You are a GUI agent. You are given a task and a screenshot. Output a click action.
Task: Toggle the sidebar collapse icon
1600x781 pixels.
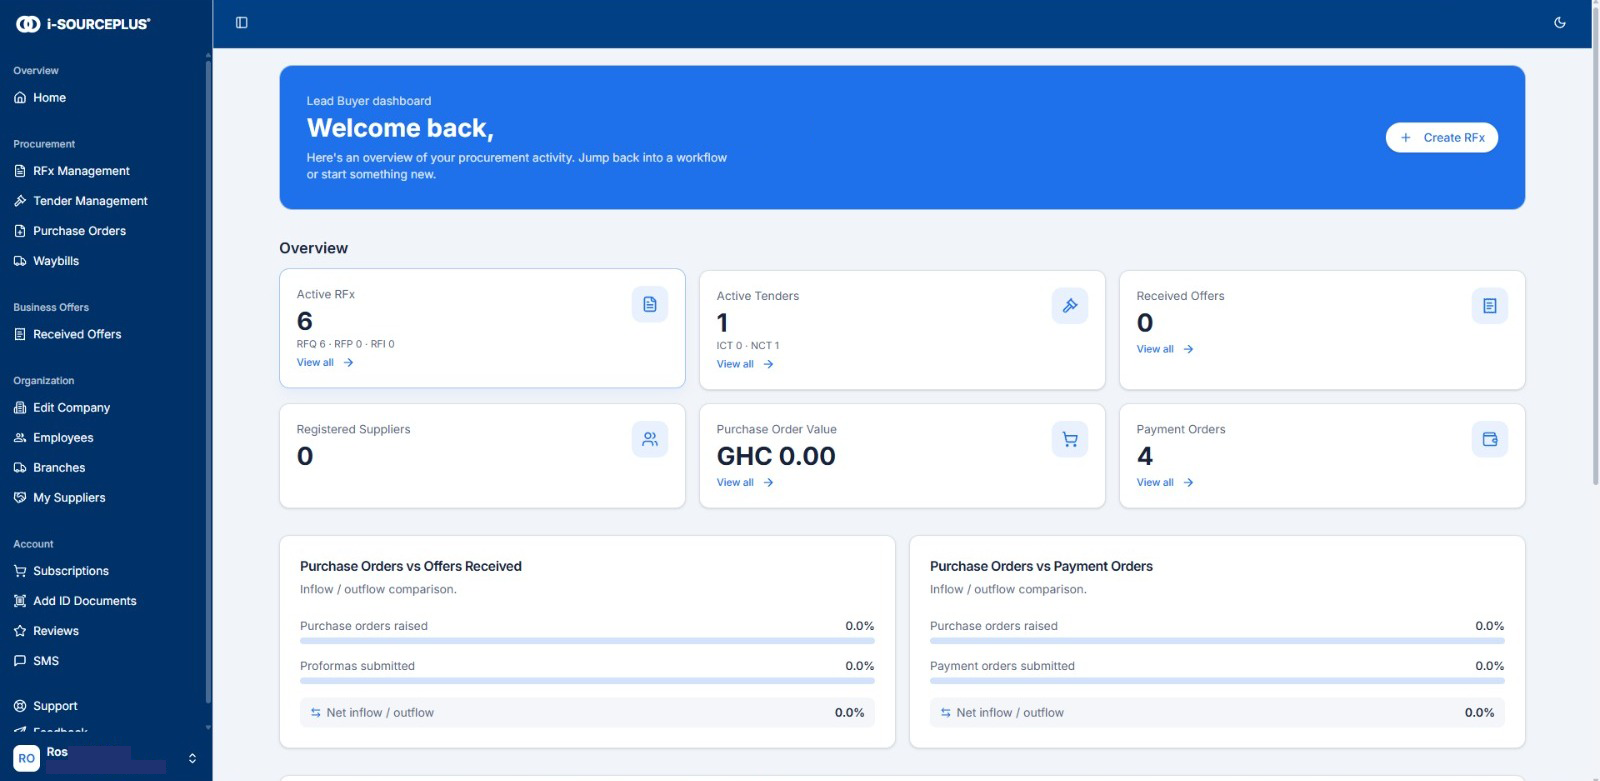(241, 23)
